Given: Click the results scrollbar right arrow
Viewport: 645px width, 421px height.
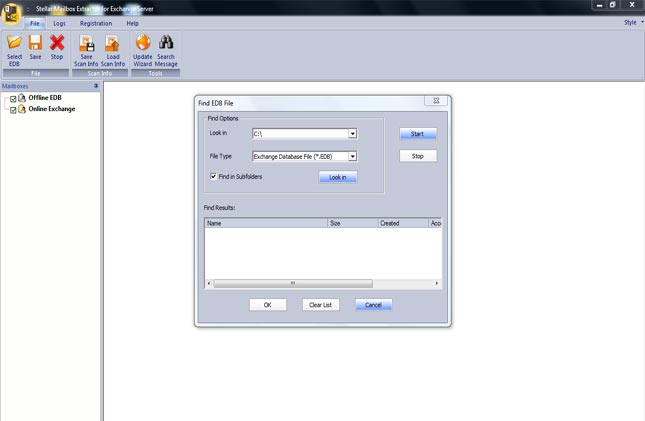Looking at the screenshot, I should tap(436, 283).
